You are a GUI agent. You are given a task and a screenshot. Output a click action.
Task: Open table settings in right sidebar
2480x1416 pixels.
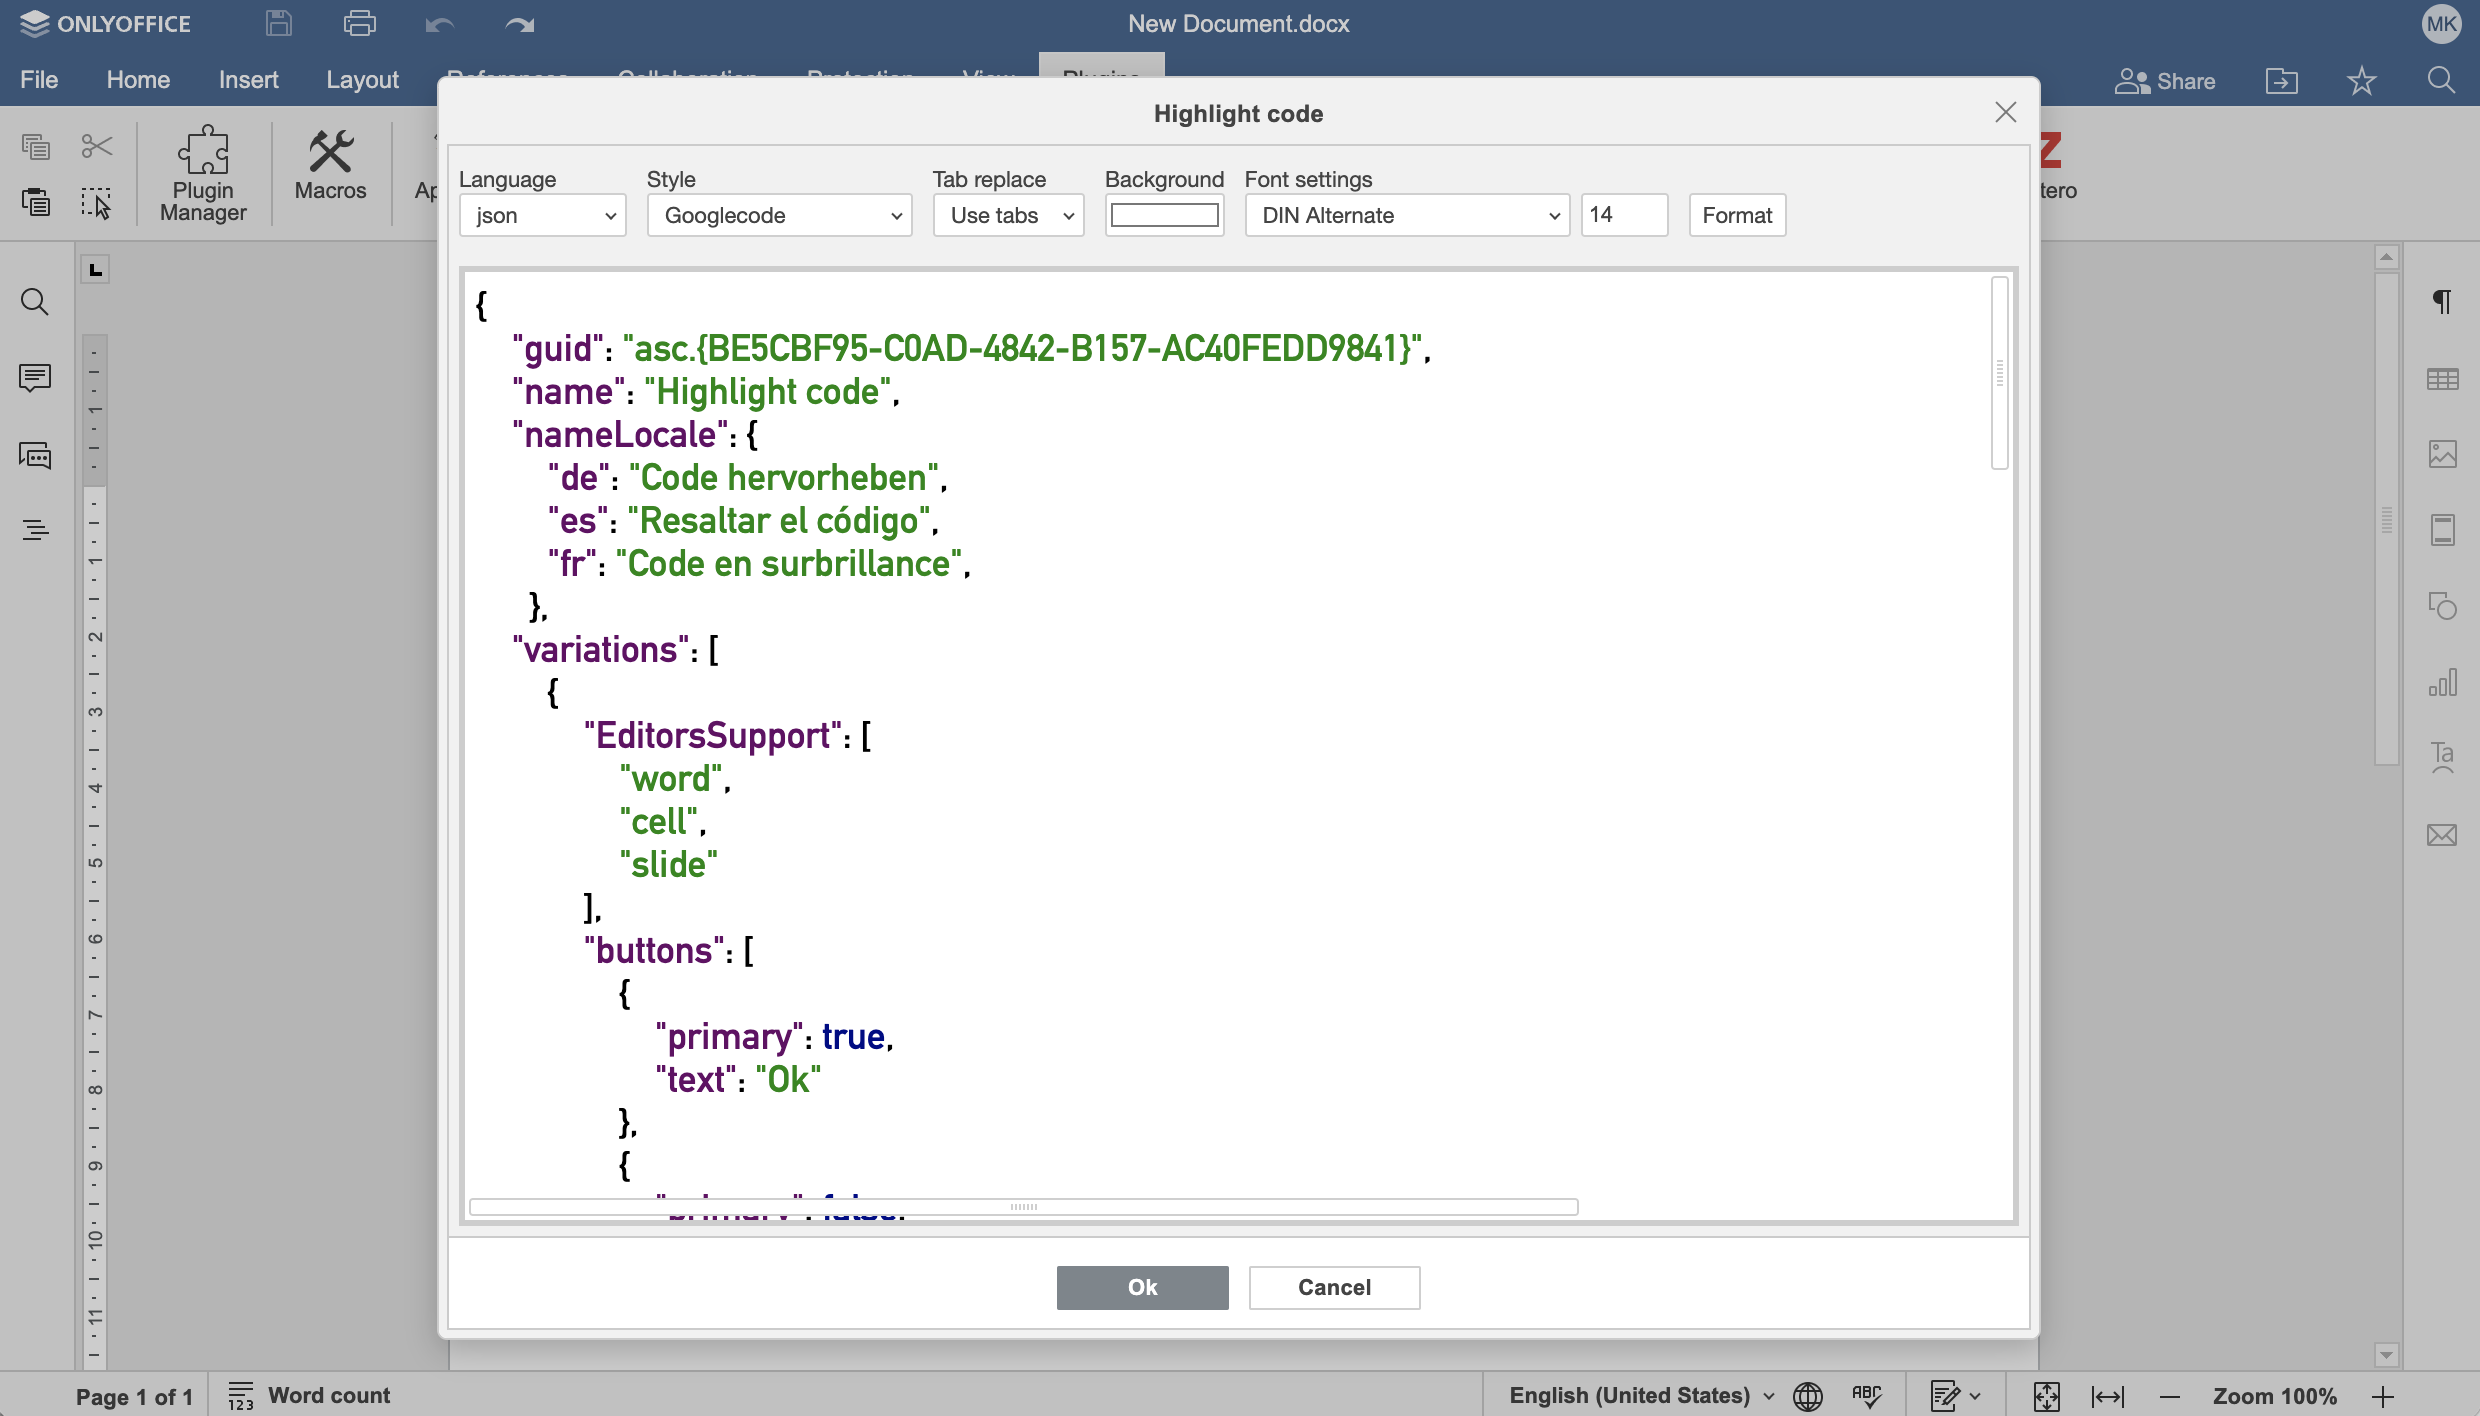2442,379
